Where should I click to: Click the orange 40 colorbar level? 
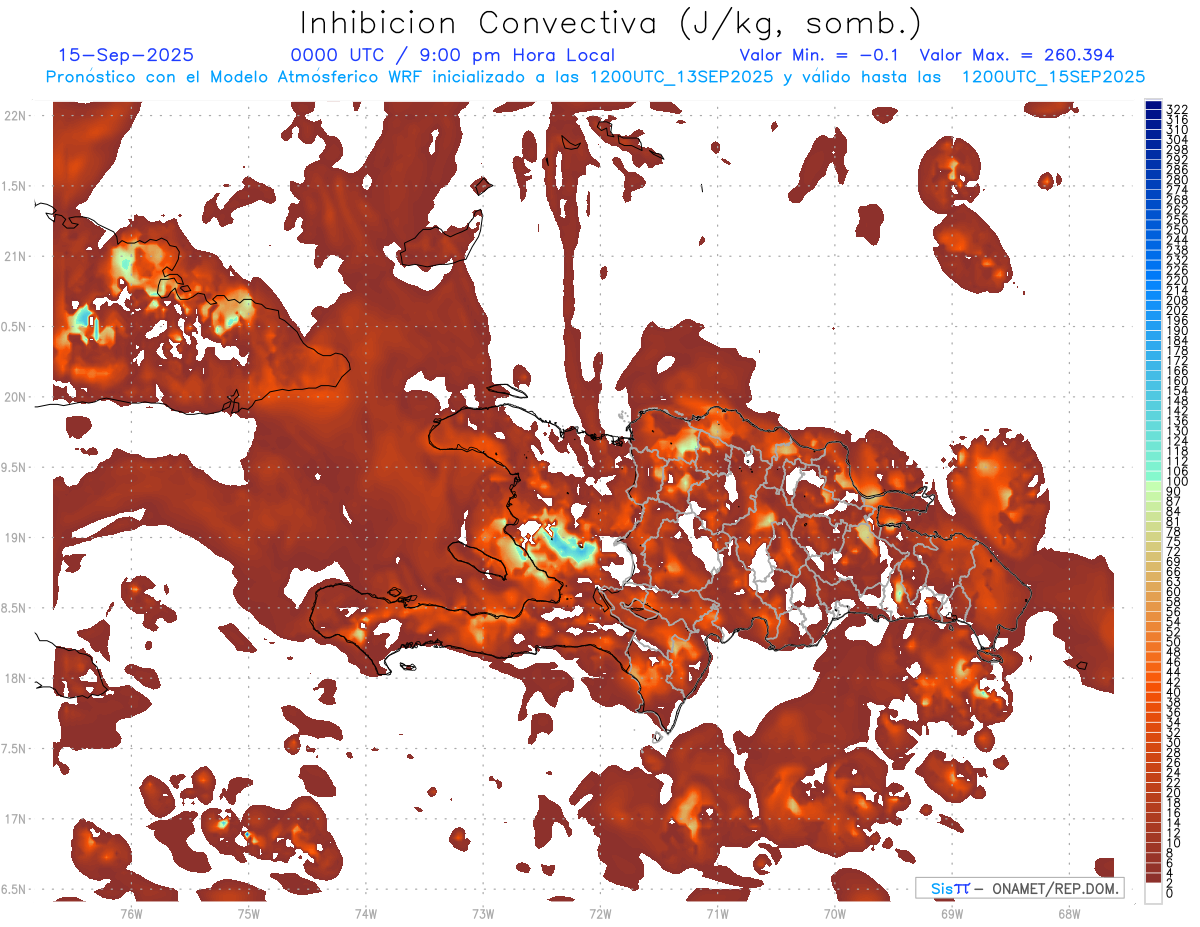(x=1153, y=691)
